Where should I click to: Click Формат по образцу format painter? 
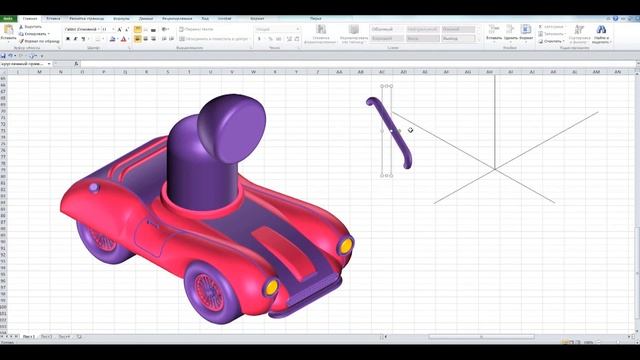coord(39,41)
